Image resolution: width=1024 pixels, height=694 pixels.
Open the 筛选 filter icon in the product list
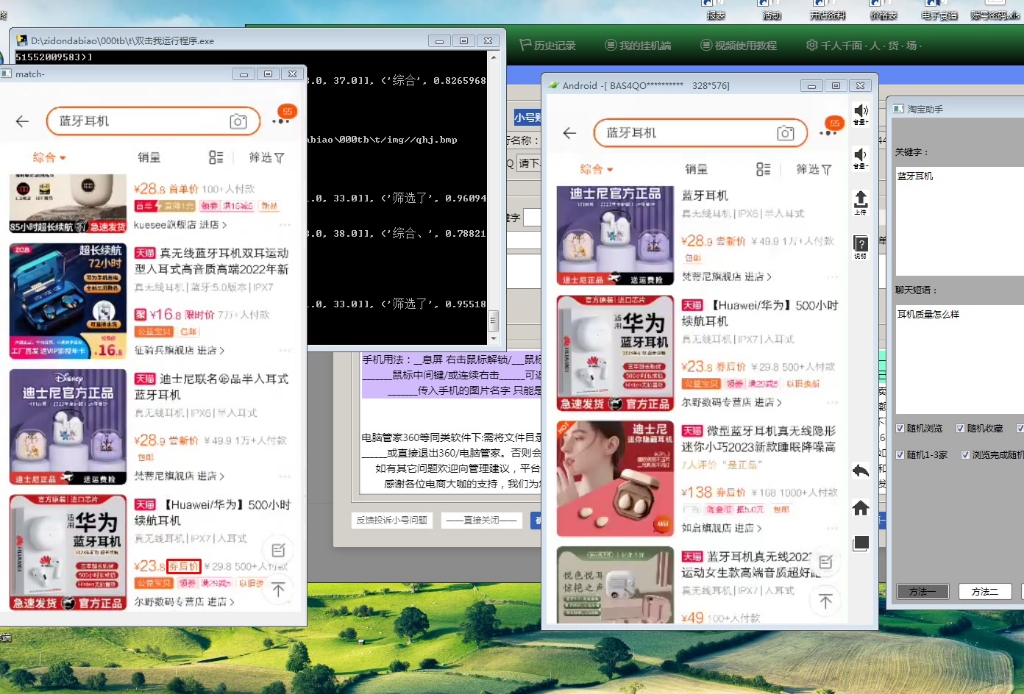coord(814,168)
